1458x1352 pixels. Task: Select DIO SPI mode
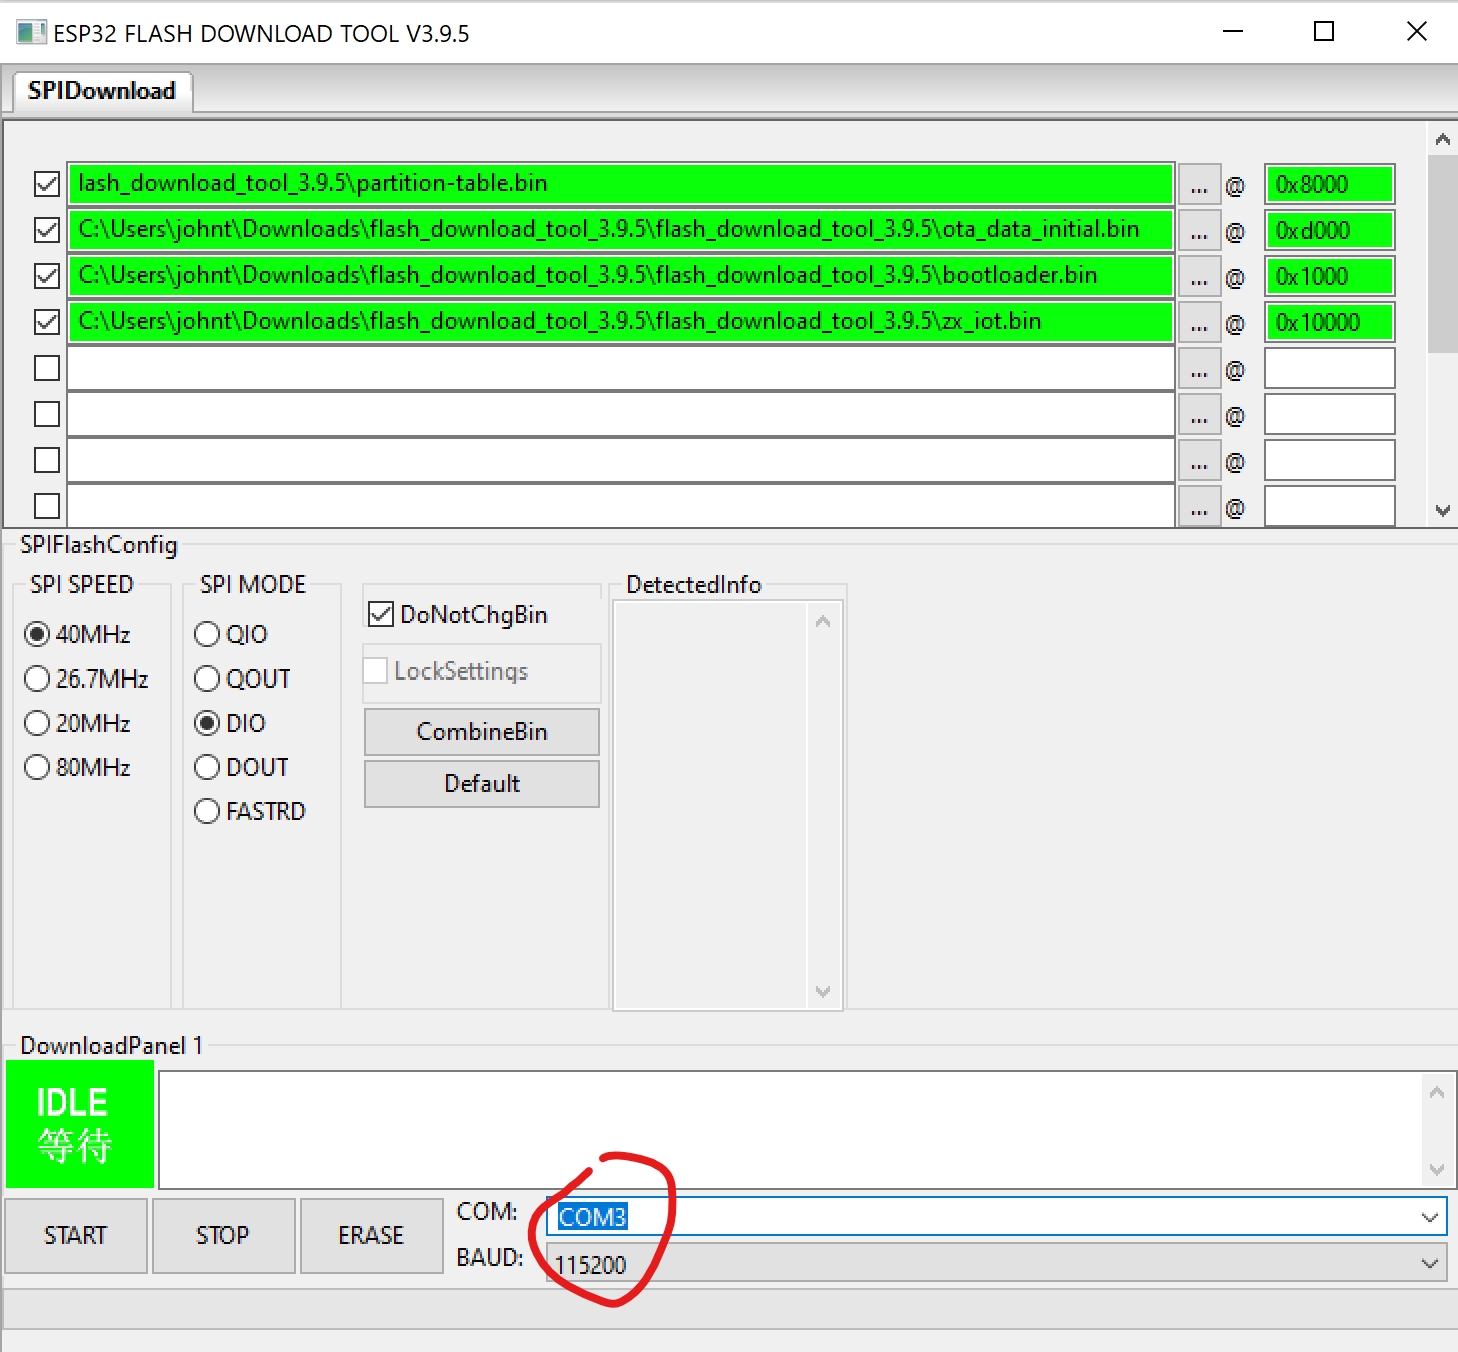[207, 723]
